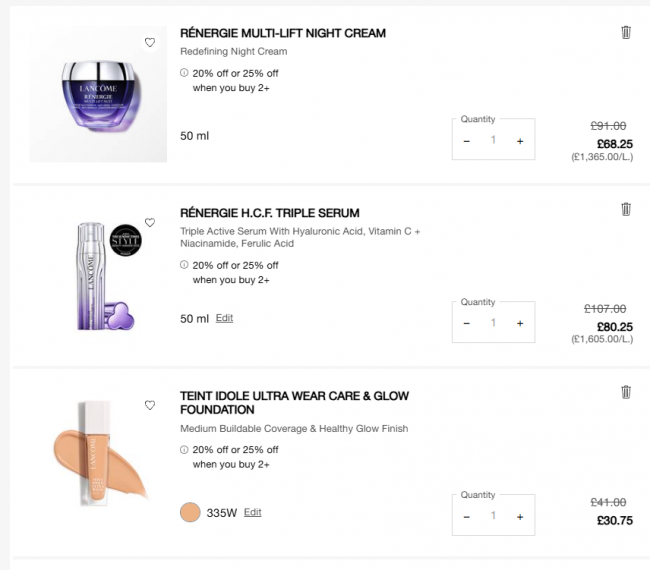The height and width of the screenshot is (570, 650).
Task: Edit the 335W foundation shade
Action: 252,512
